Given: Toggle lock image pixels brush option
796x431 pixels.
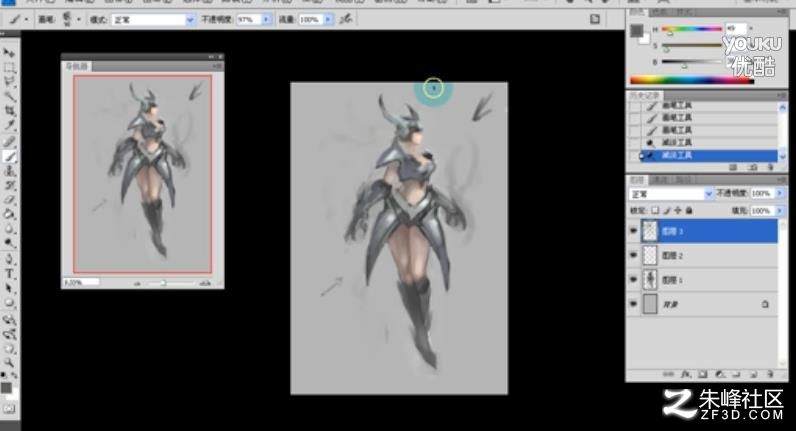Looking at the screenshot, I should pos(667,210).
